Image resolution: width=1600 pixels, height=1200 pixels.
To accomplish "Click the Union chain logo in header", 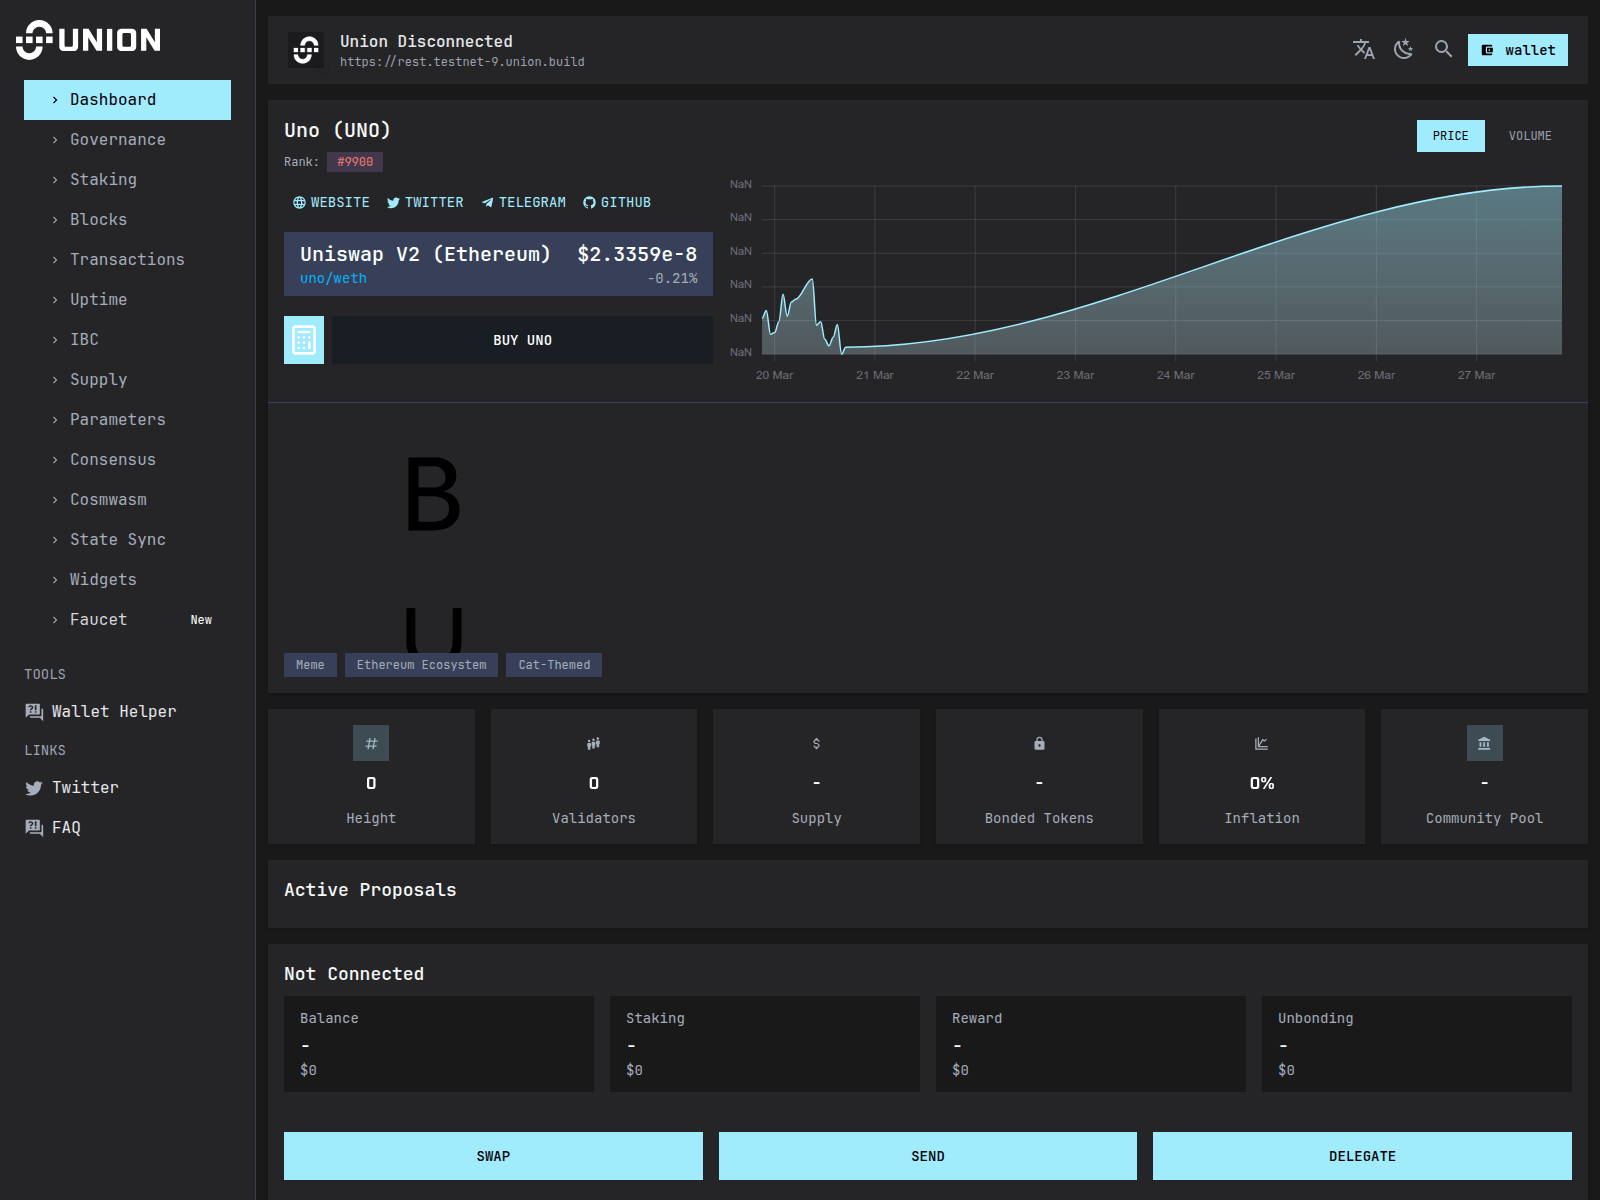I will [306, 50].
